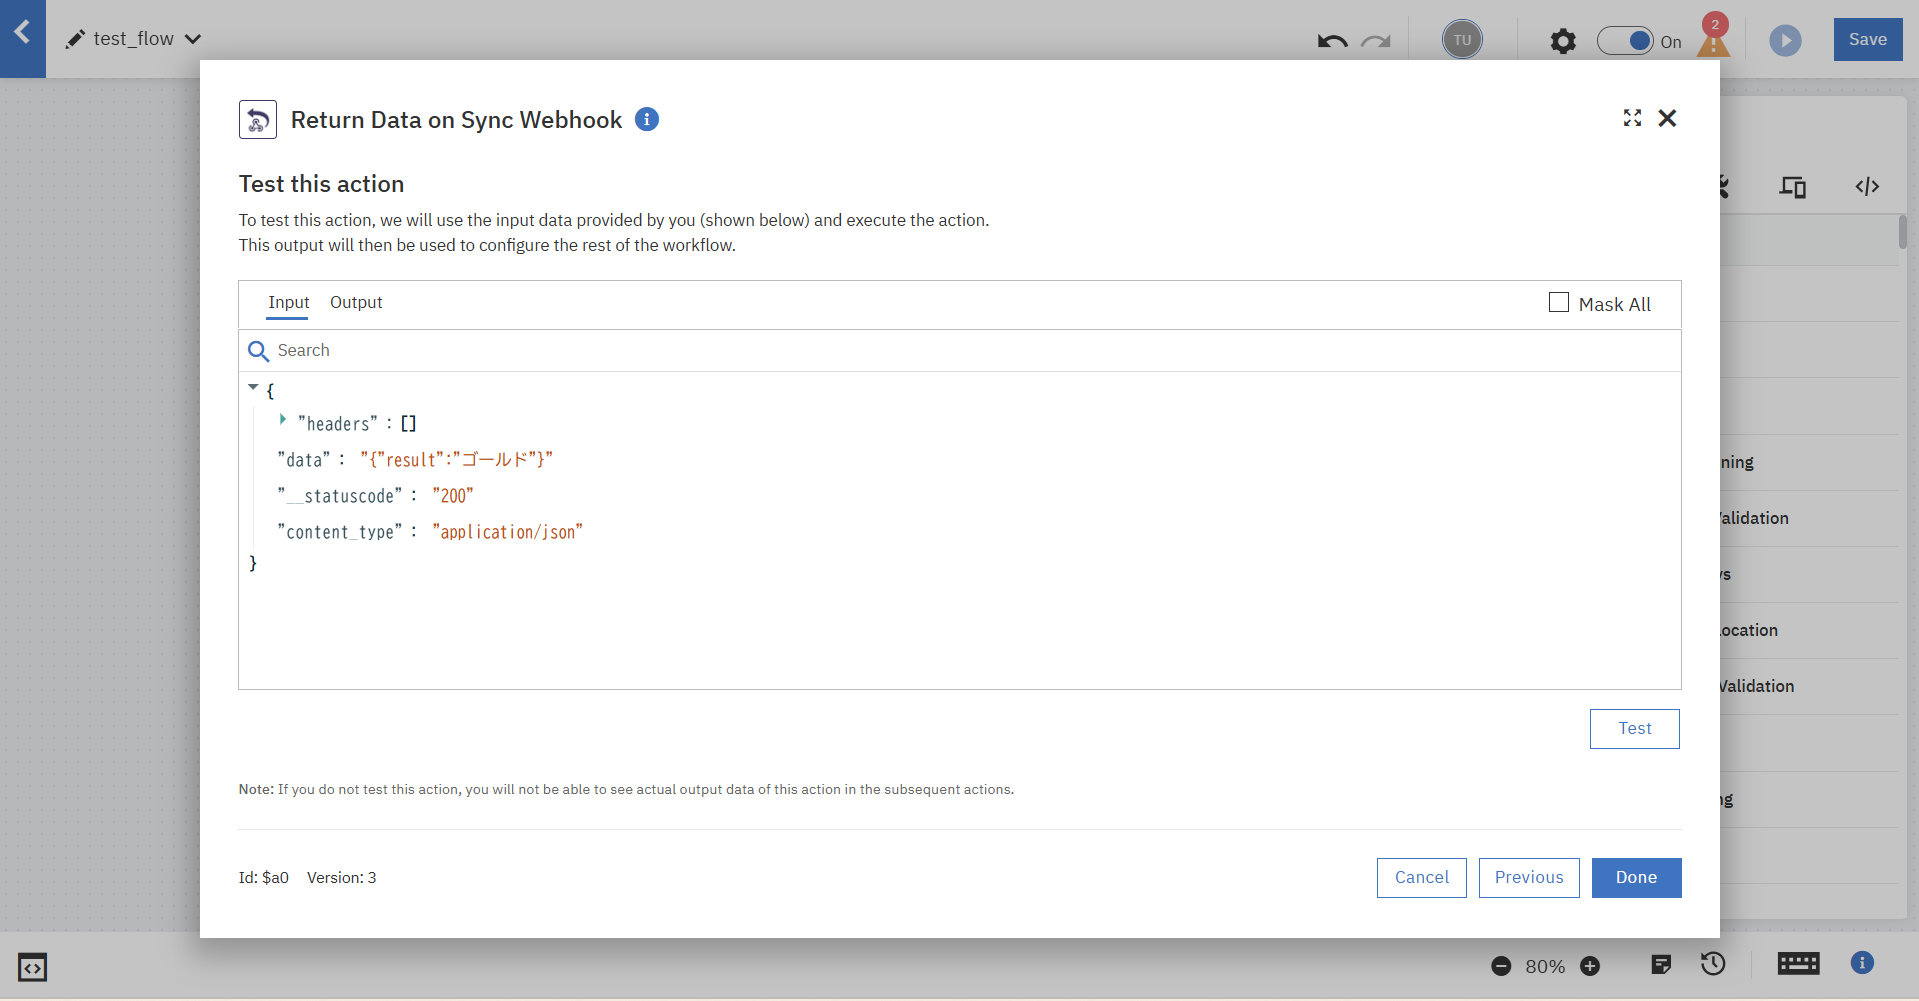
Task: Collapse the root JSON object
Action: (x=253, y=387)
